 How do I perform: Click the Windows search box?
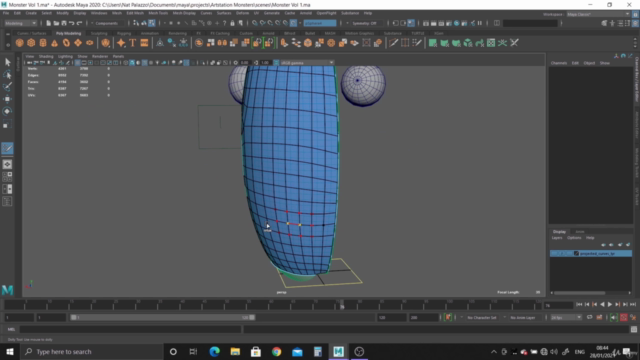tap(91, 351)
